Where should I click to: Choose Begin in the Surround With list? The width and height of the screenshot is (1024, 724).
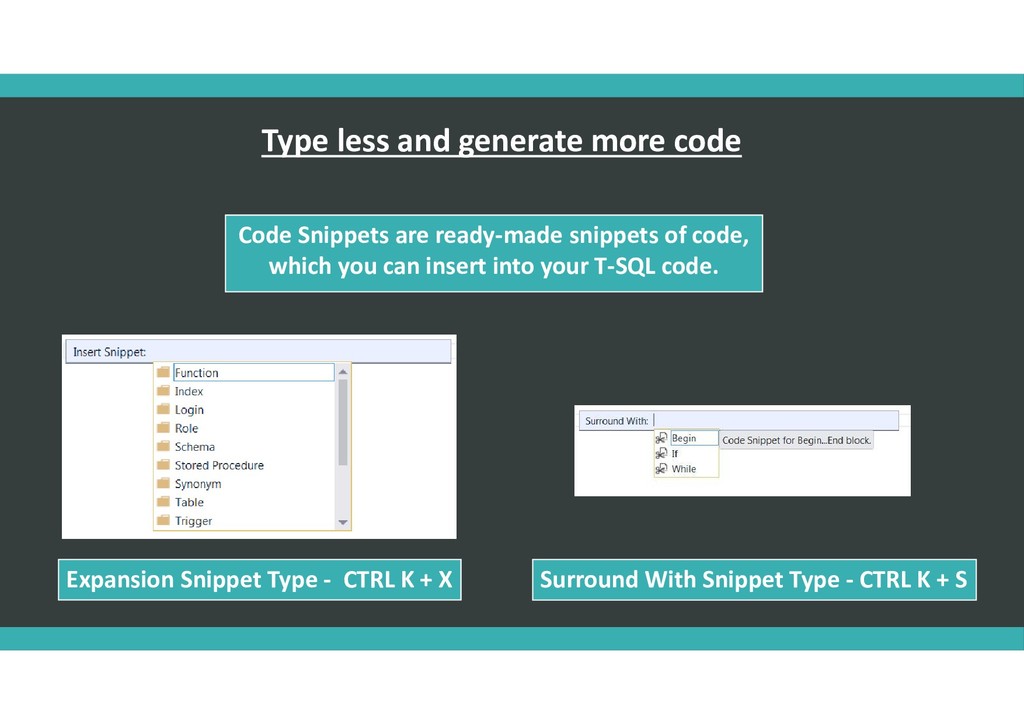tap(694, 438)
